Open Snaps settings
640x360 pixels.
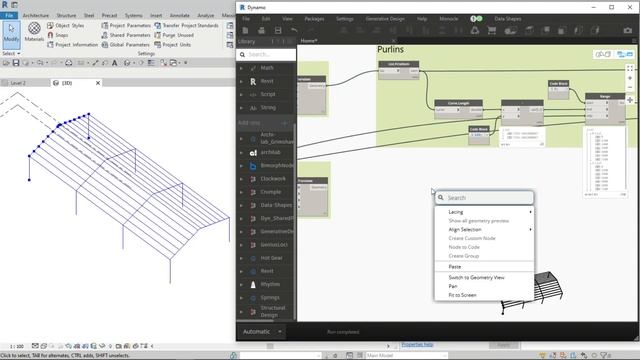(58, 35)
